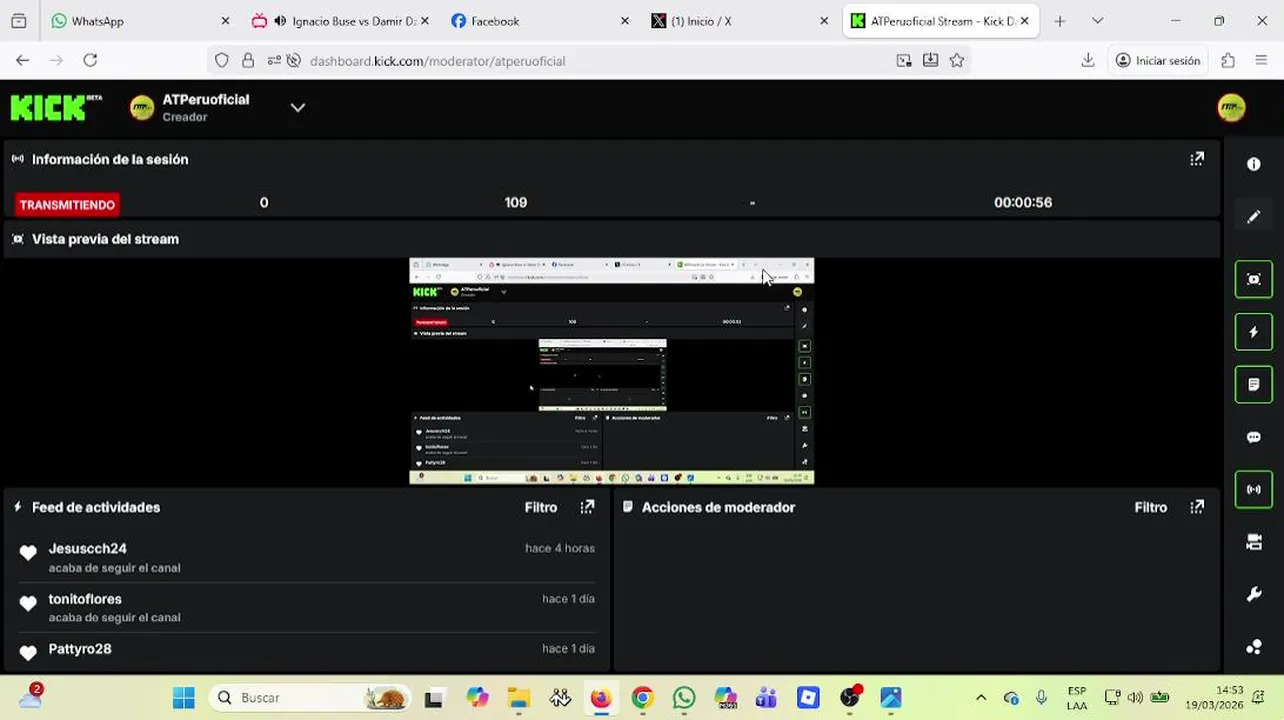Open the video camera icon in sidebar
The image size is (1284, 720).
click(x=1254, y=542)
